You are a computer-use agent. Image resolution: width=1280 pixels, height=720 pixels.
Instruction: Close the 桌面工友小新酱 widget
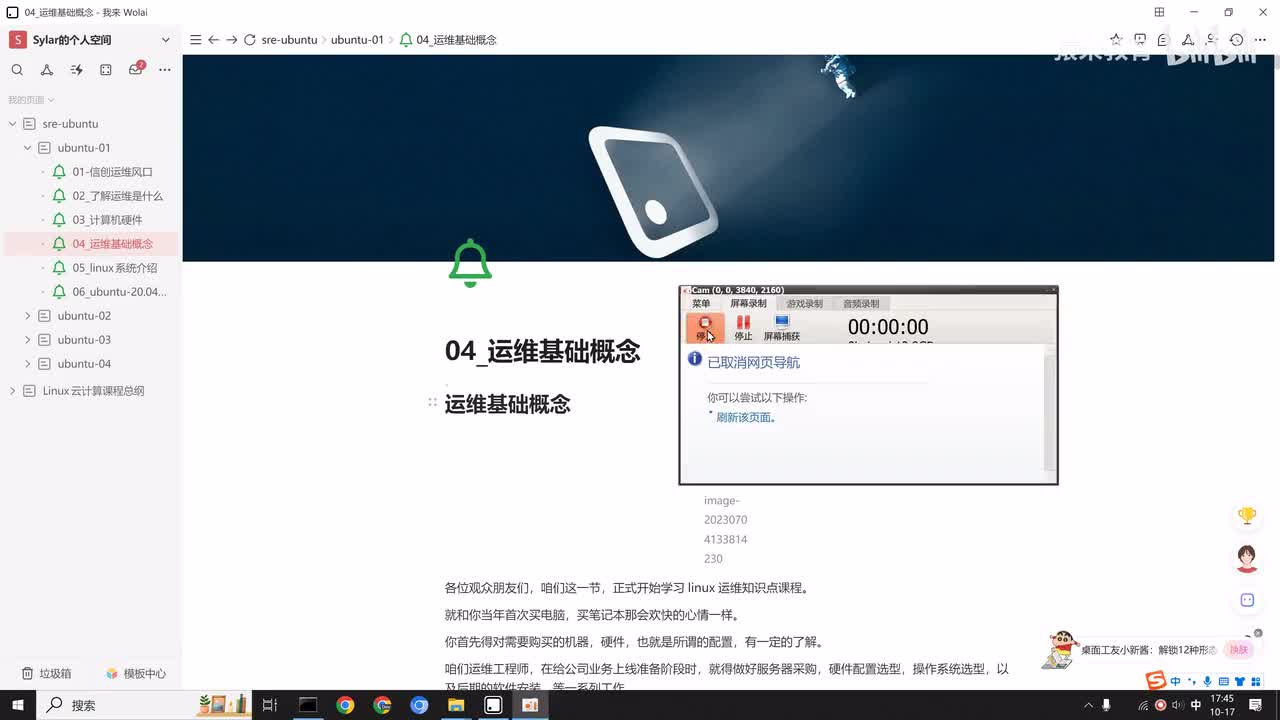tap(1258, 633)
